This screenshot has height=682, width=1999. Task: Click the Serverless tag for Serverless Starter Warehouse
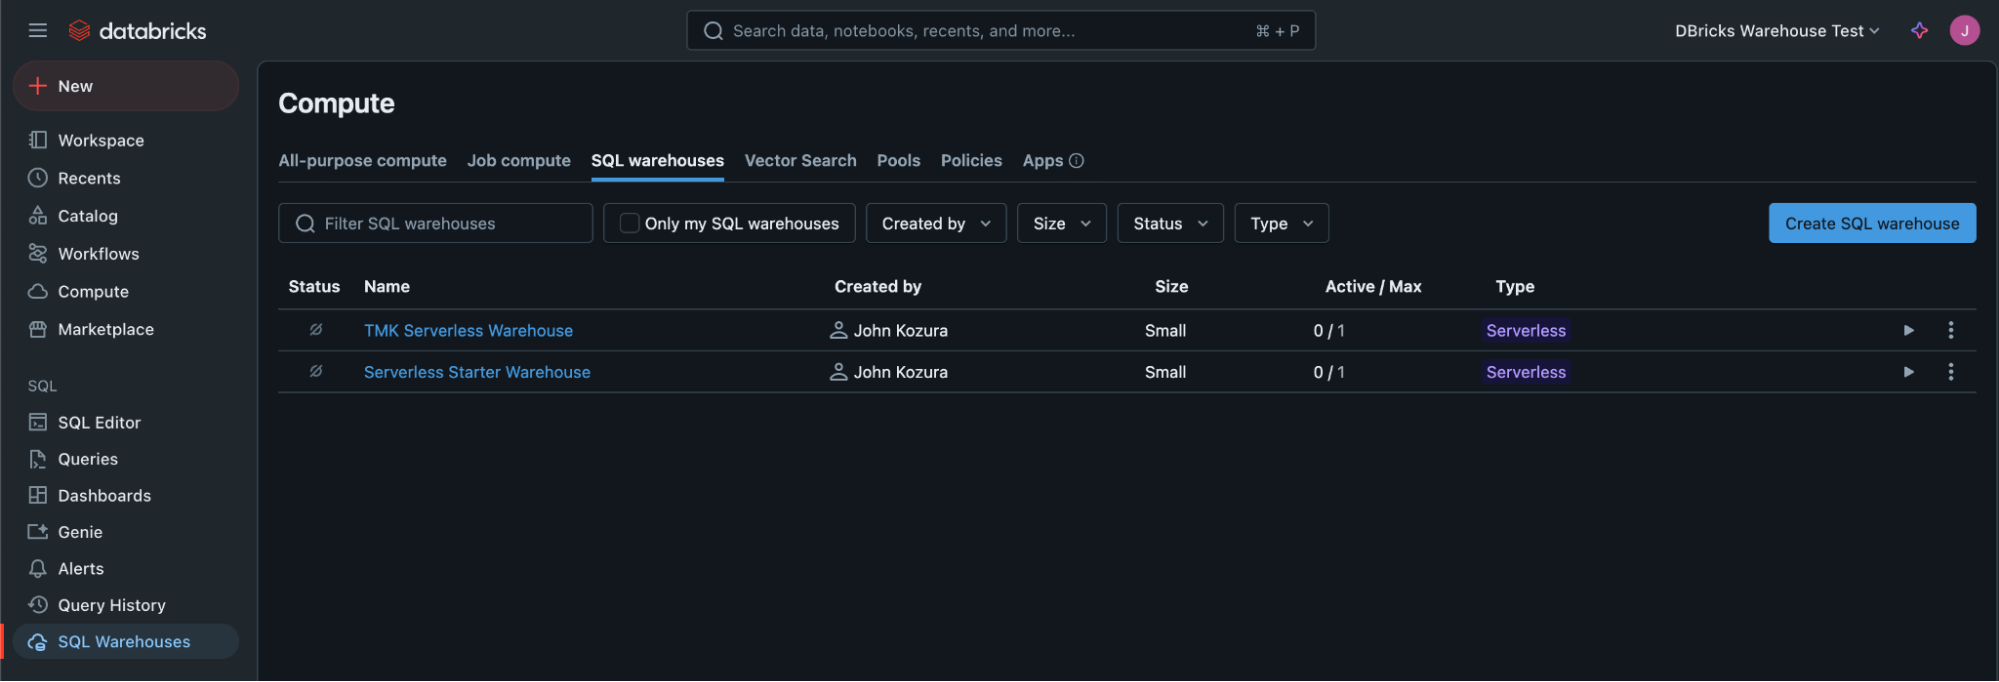coord(1526,372)
